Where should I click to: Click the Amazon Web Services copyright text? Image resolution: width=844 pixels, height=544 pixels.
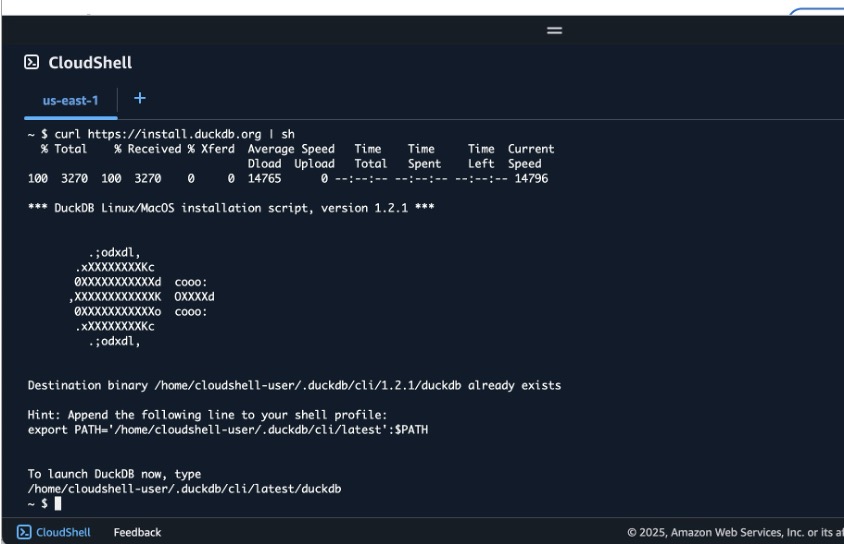click(x=735, y=532)
